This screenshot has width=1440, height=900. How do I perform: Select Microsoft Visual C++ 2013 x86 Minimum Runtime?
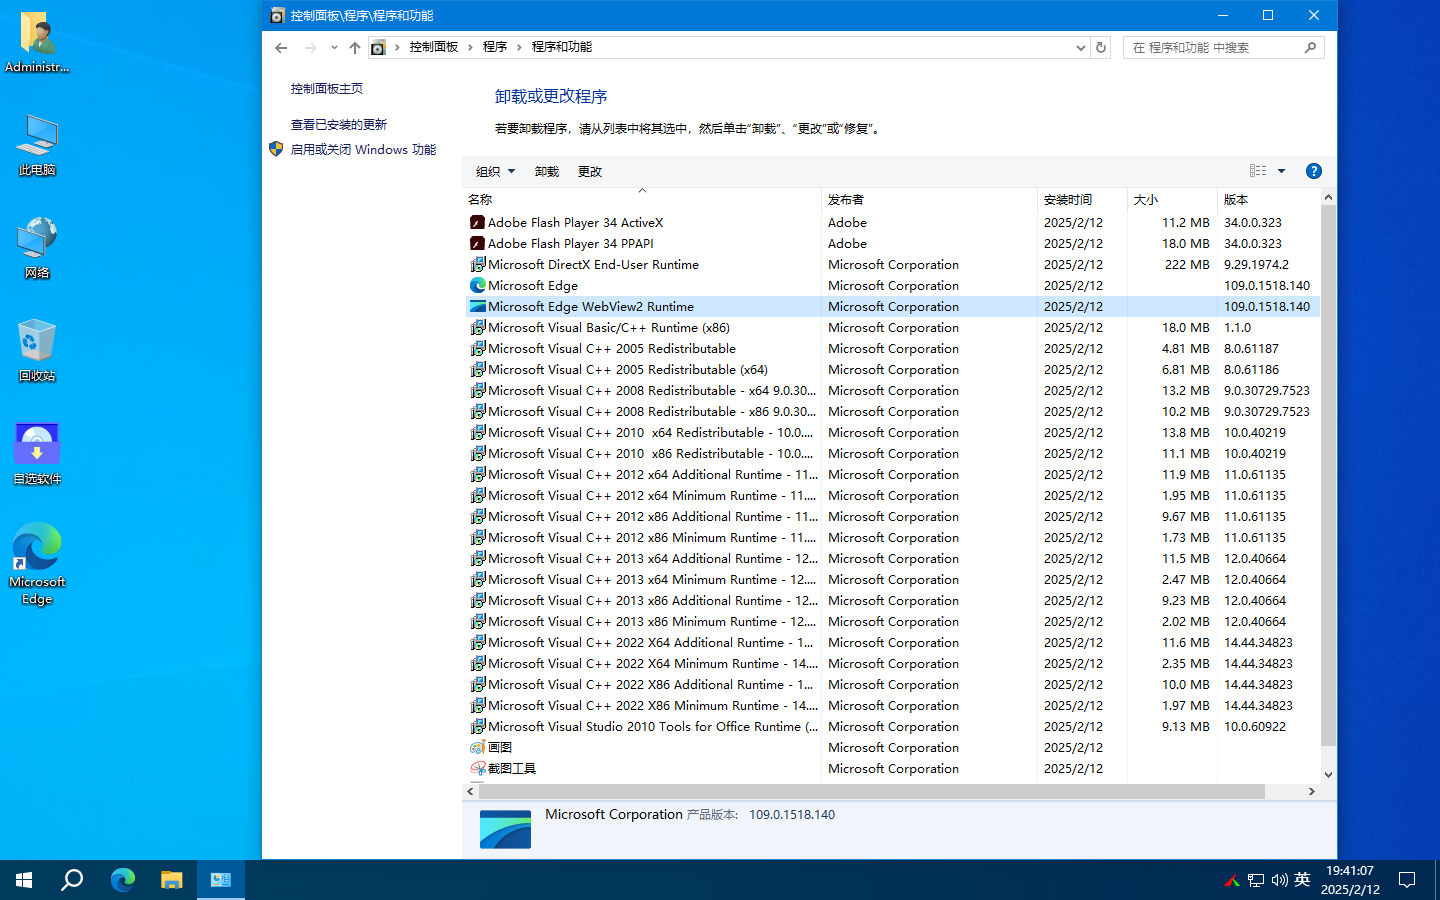click(643, 622)
